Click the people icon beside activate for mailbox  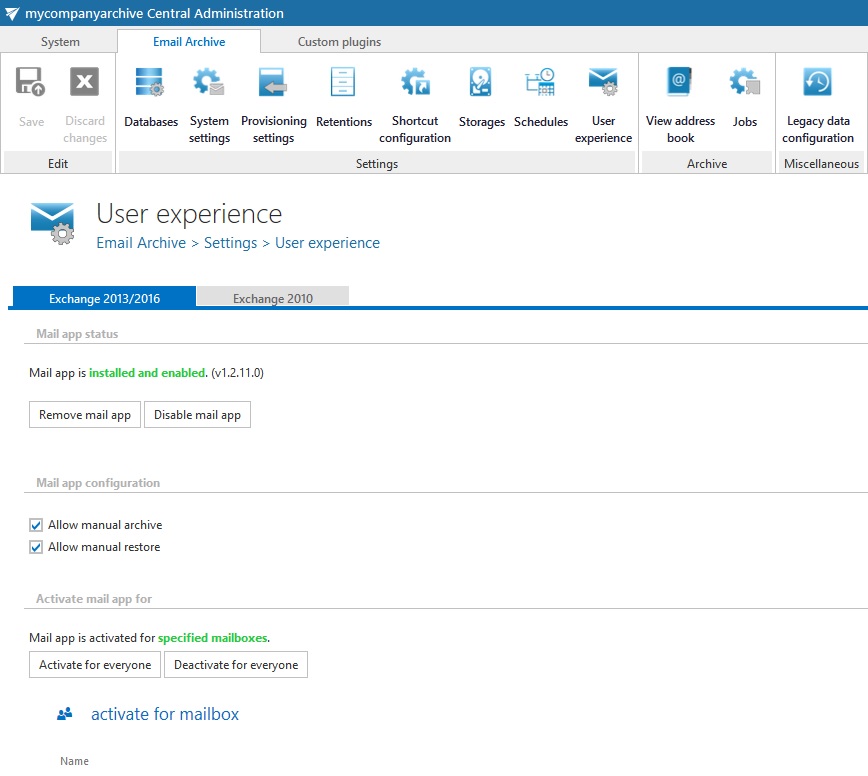[x=65, y=714]
